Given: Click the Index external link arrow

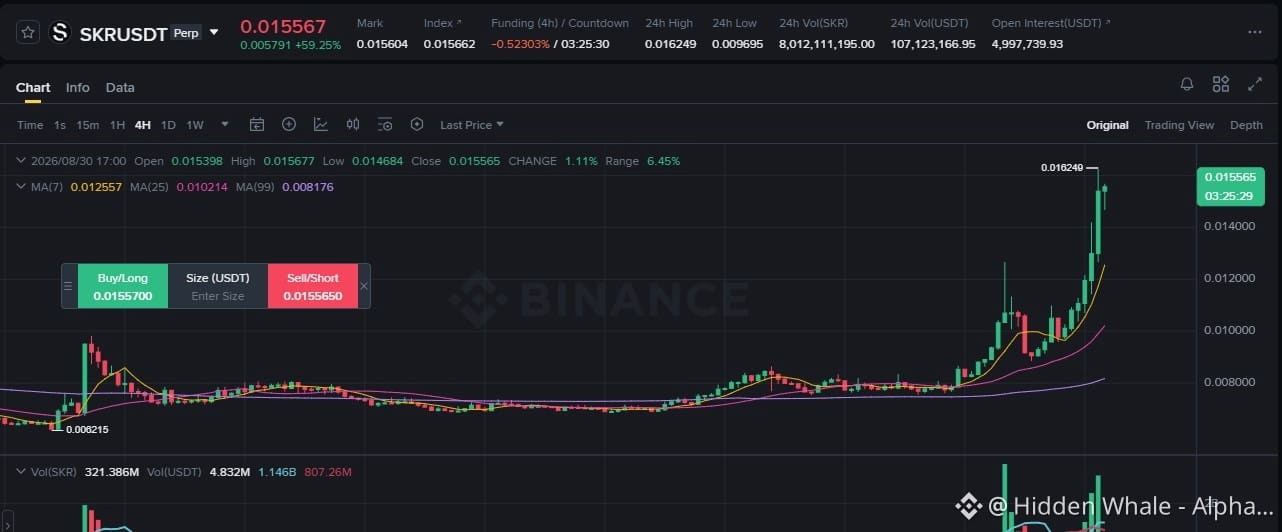Looking at the screenshot, I should click(459, 22).
